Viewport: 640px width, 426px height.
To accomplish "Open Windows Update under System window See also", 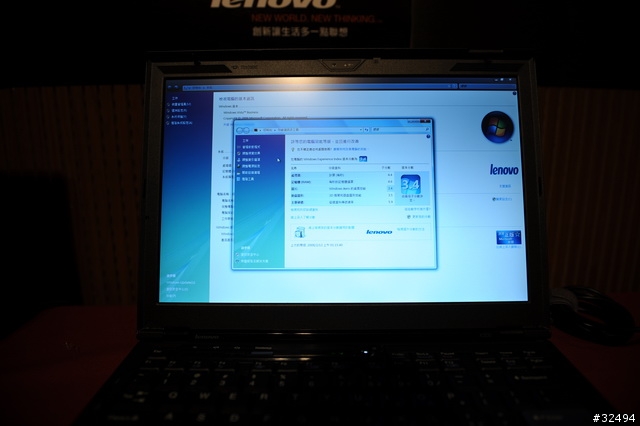I will coord(181,282).
